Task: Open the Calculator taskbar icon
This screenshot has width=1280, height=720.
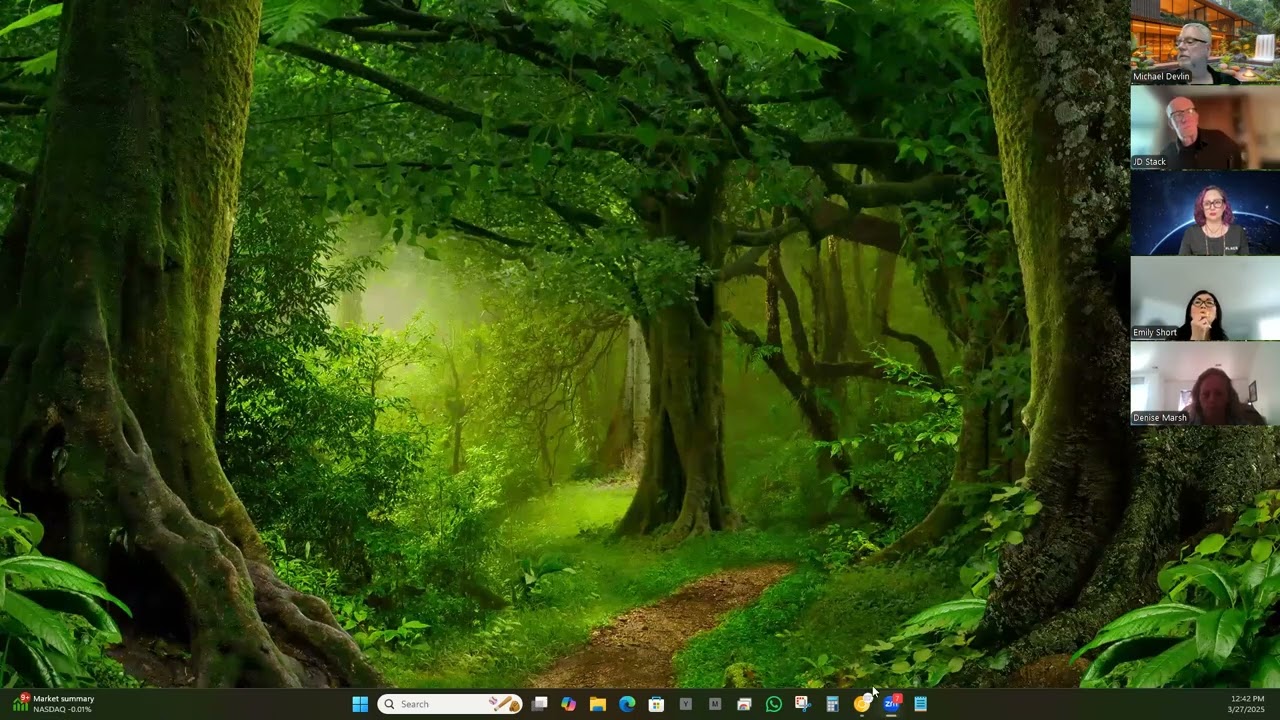Action: (832, 704)
